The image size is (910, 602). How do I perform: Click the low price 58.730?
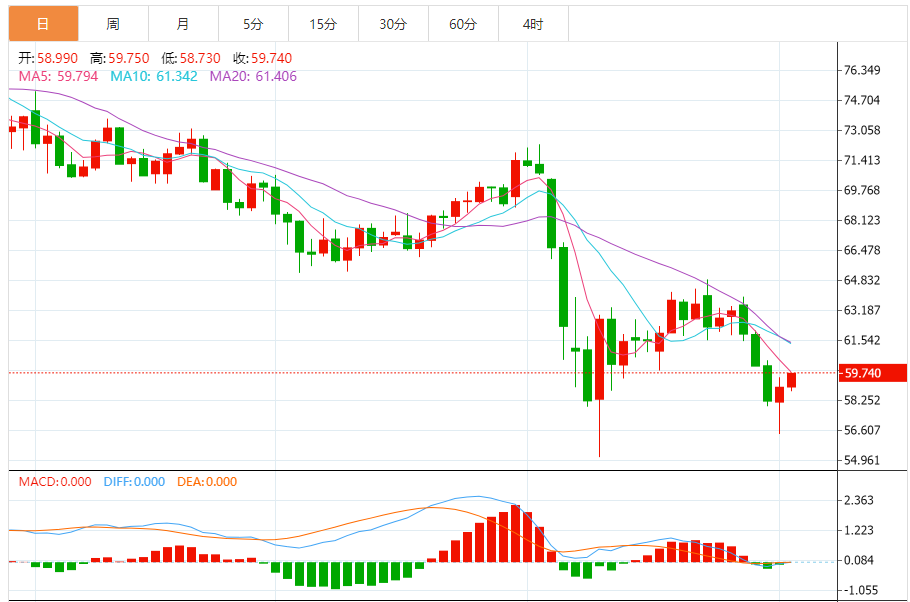click(x=200, y=58)
